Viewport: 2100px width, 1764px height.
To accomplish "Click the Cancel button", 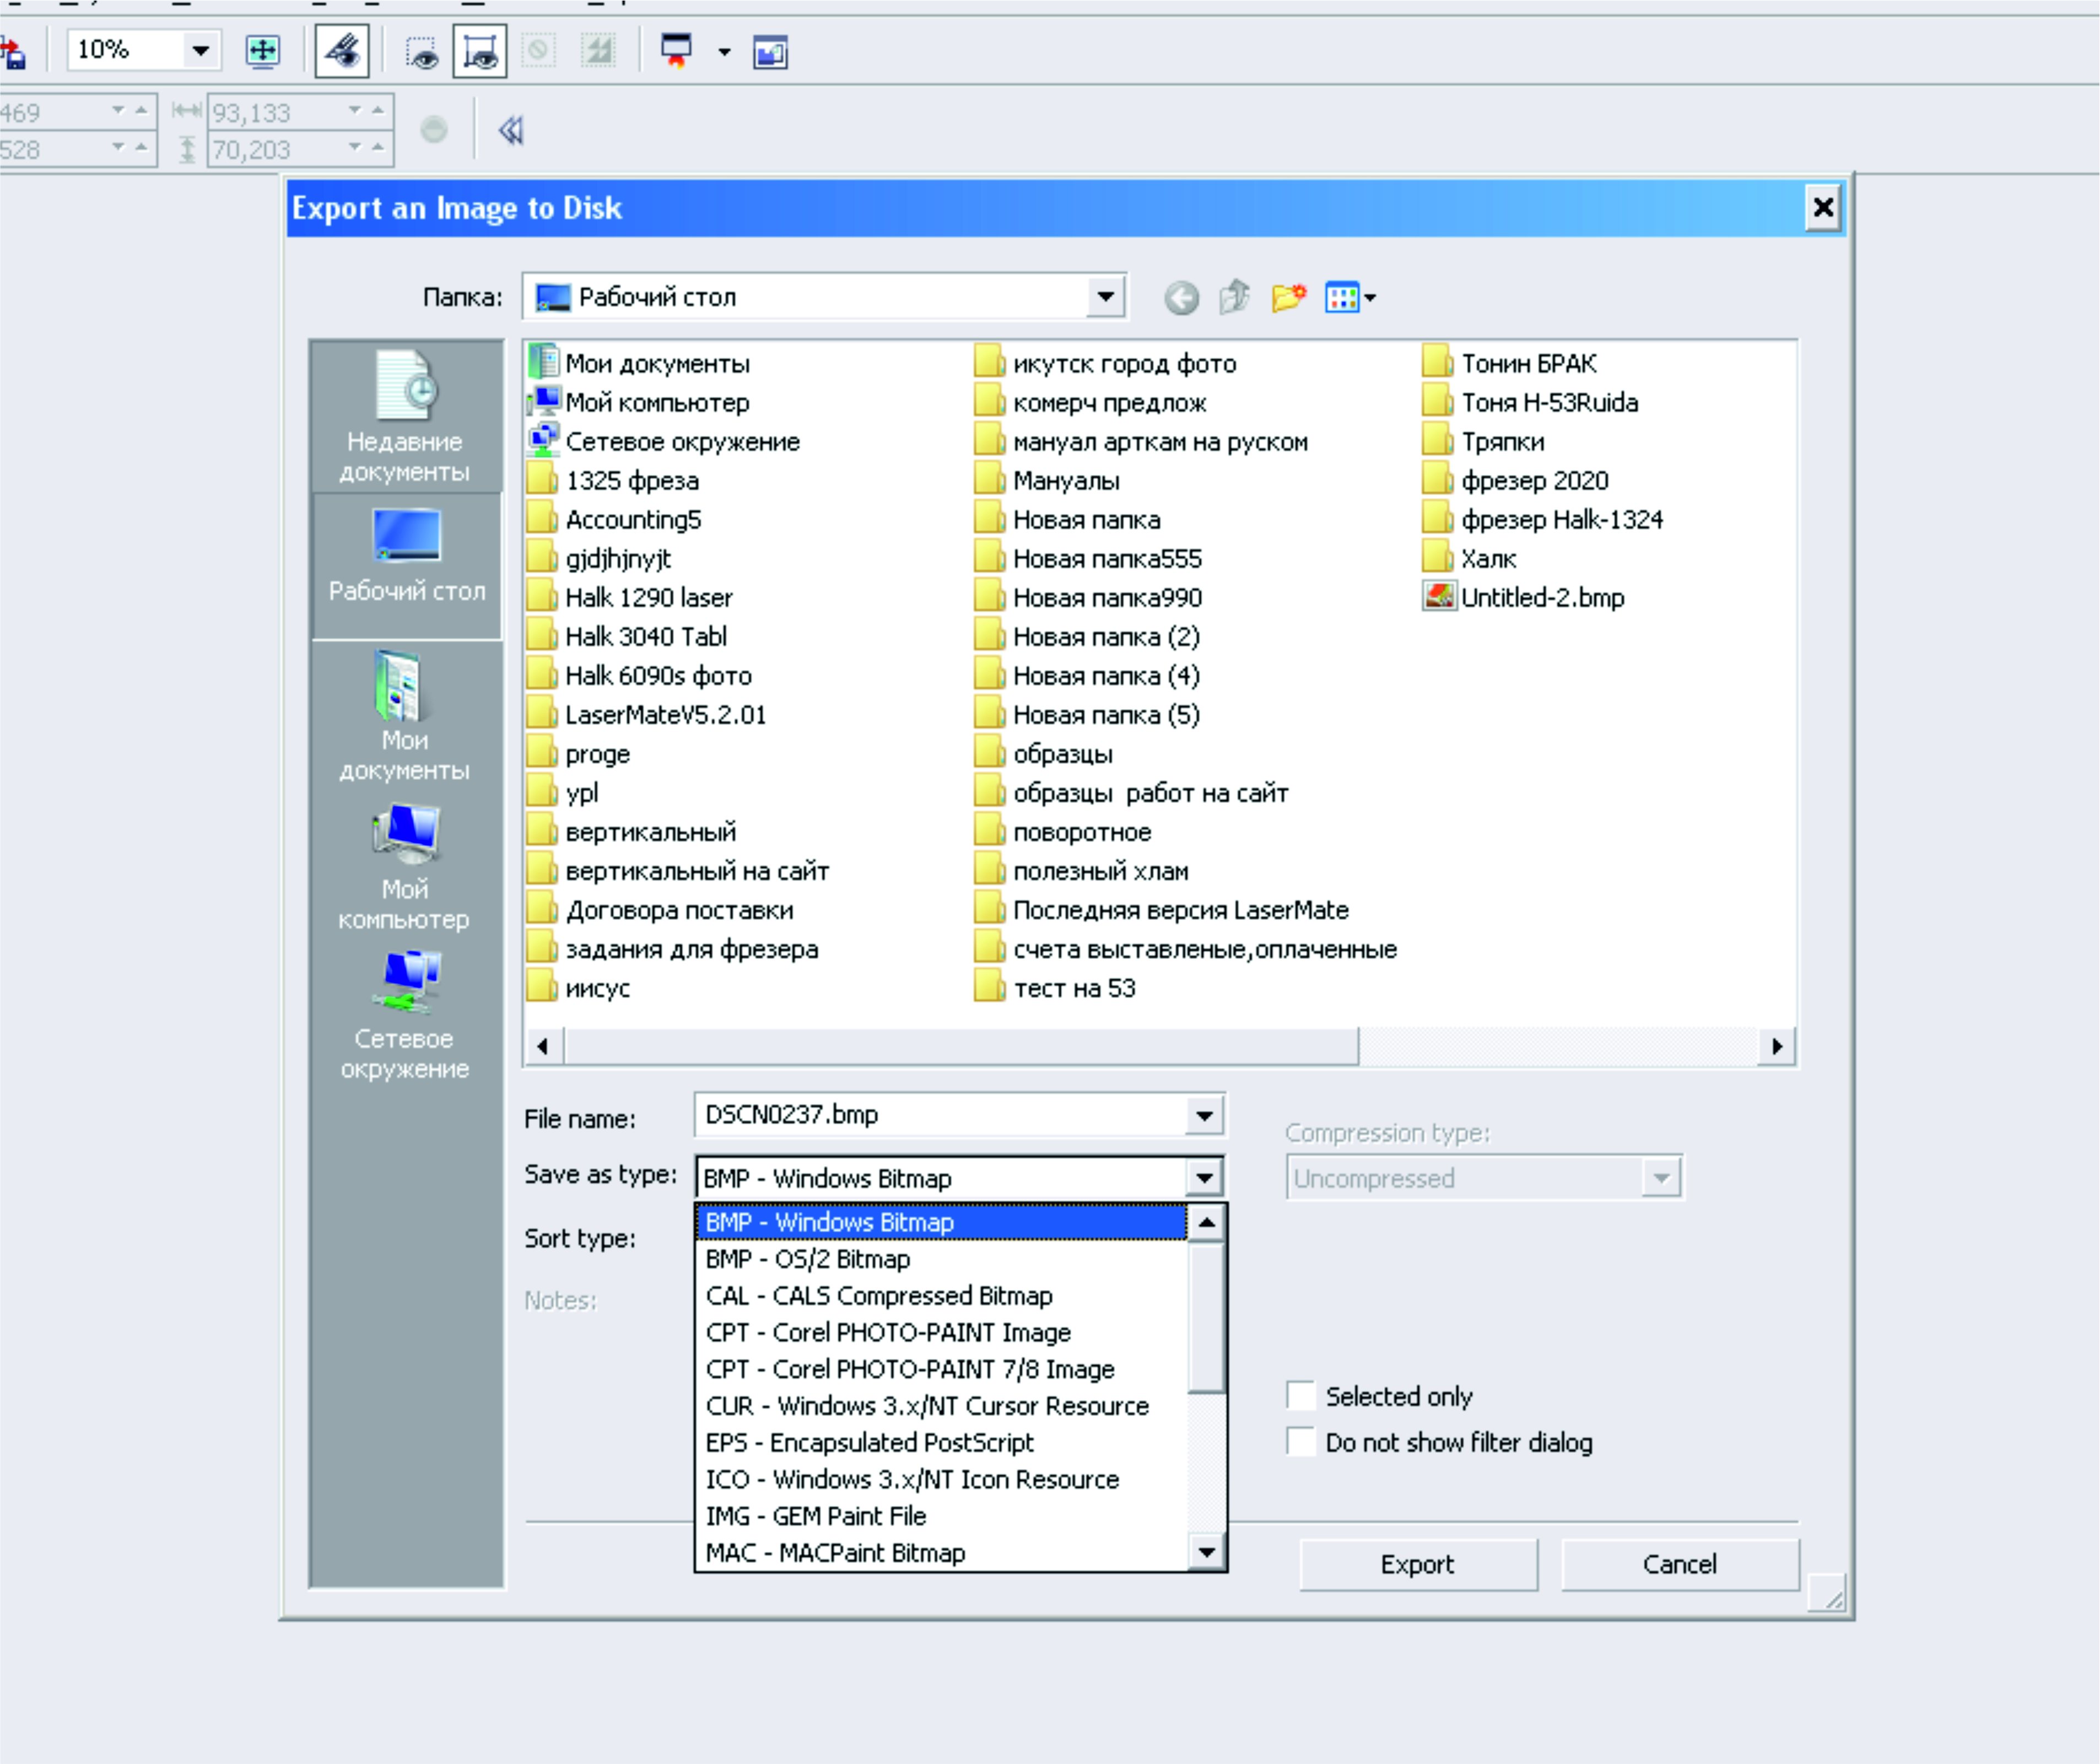I will coord(1679,1564).
